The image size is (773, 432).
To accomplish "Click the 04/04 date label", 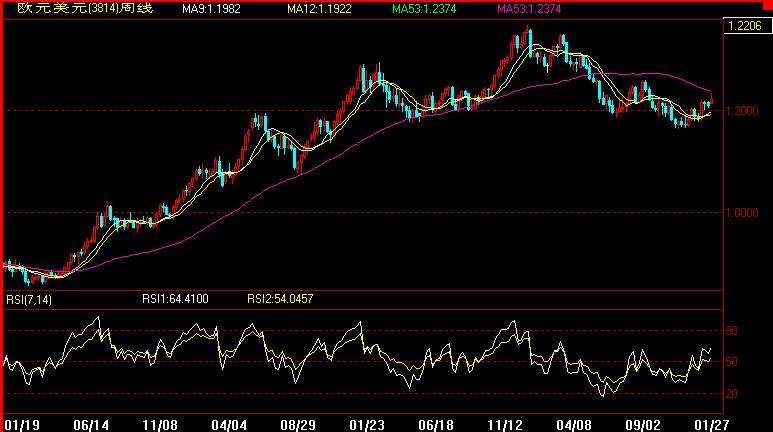I will pos(229,425).
